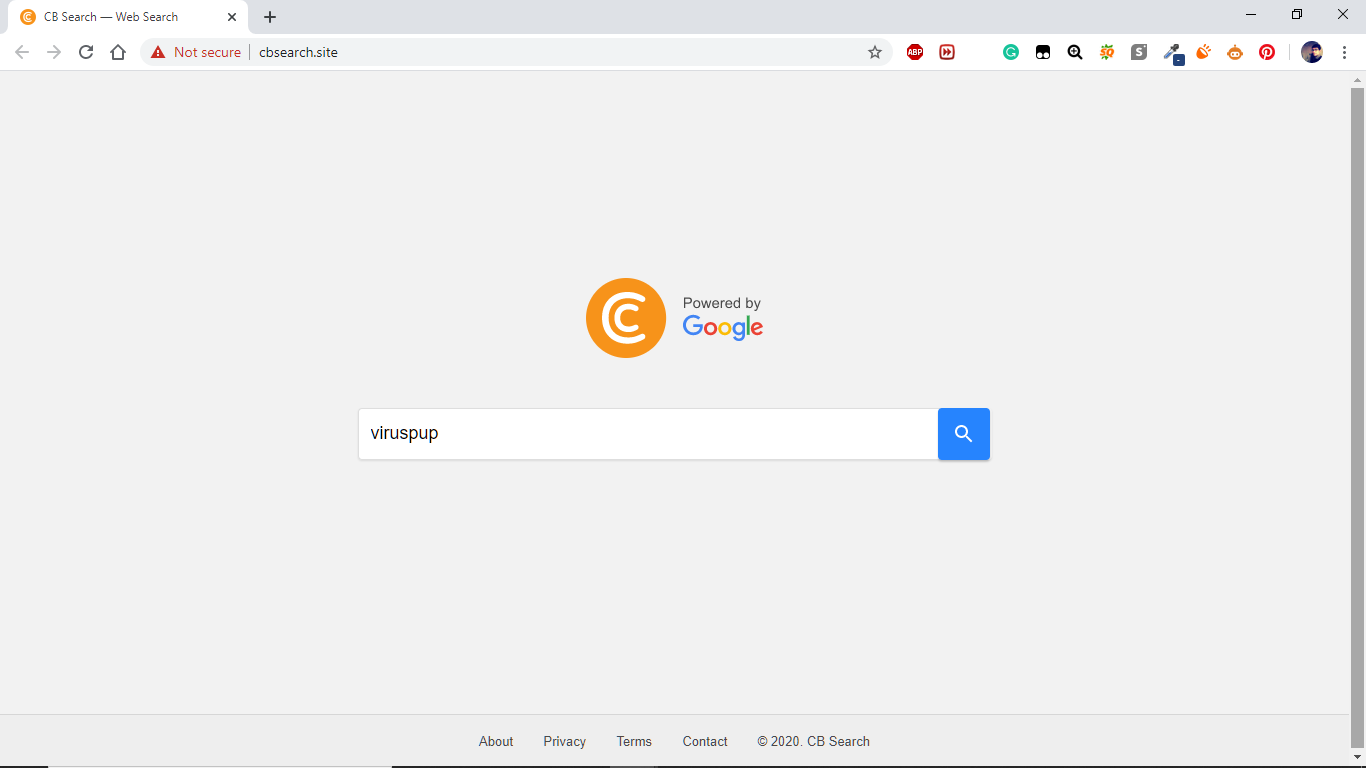Reload the current page
Screen dimensions: 1366x768
pyautogui.click(x=85, y=52)
